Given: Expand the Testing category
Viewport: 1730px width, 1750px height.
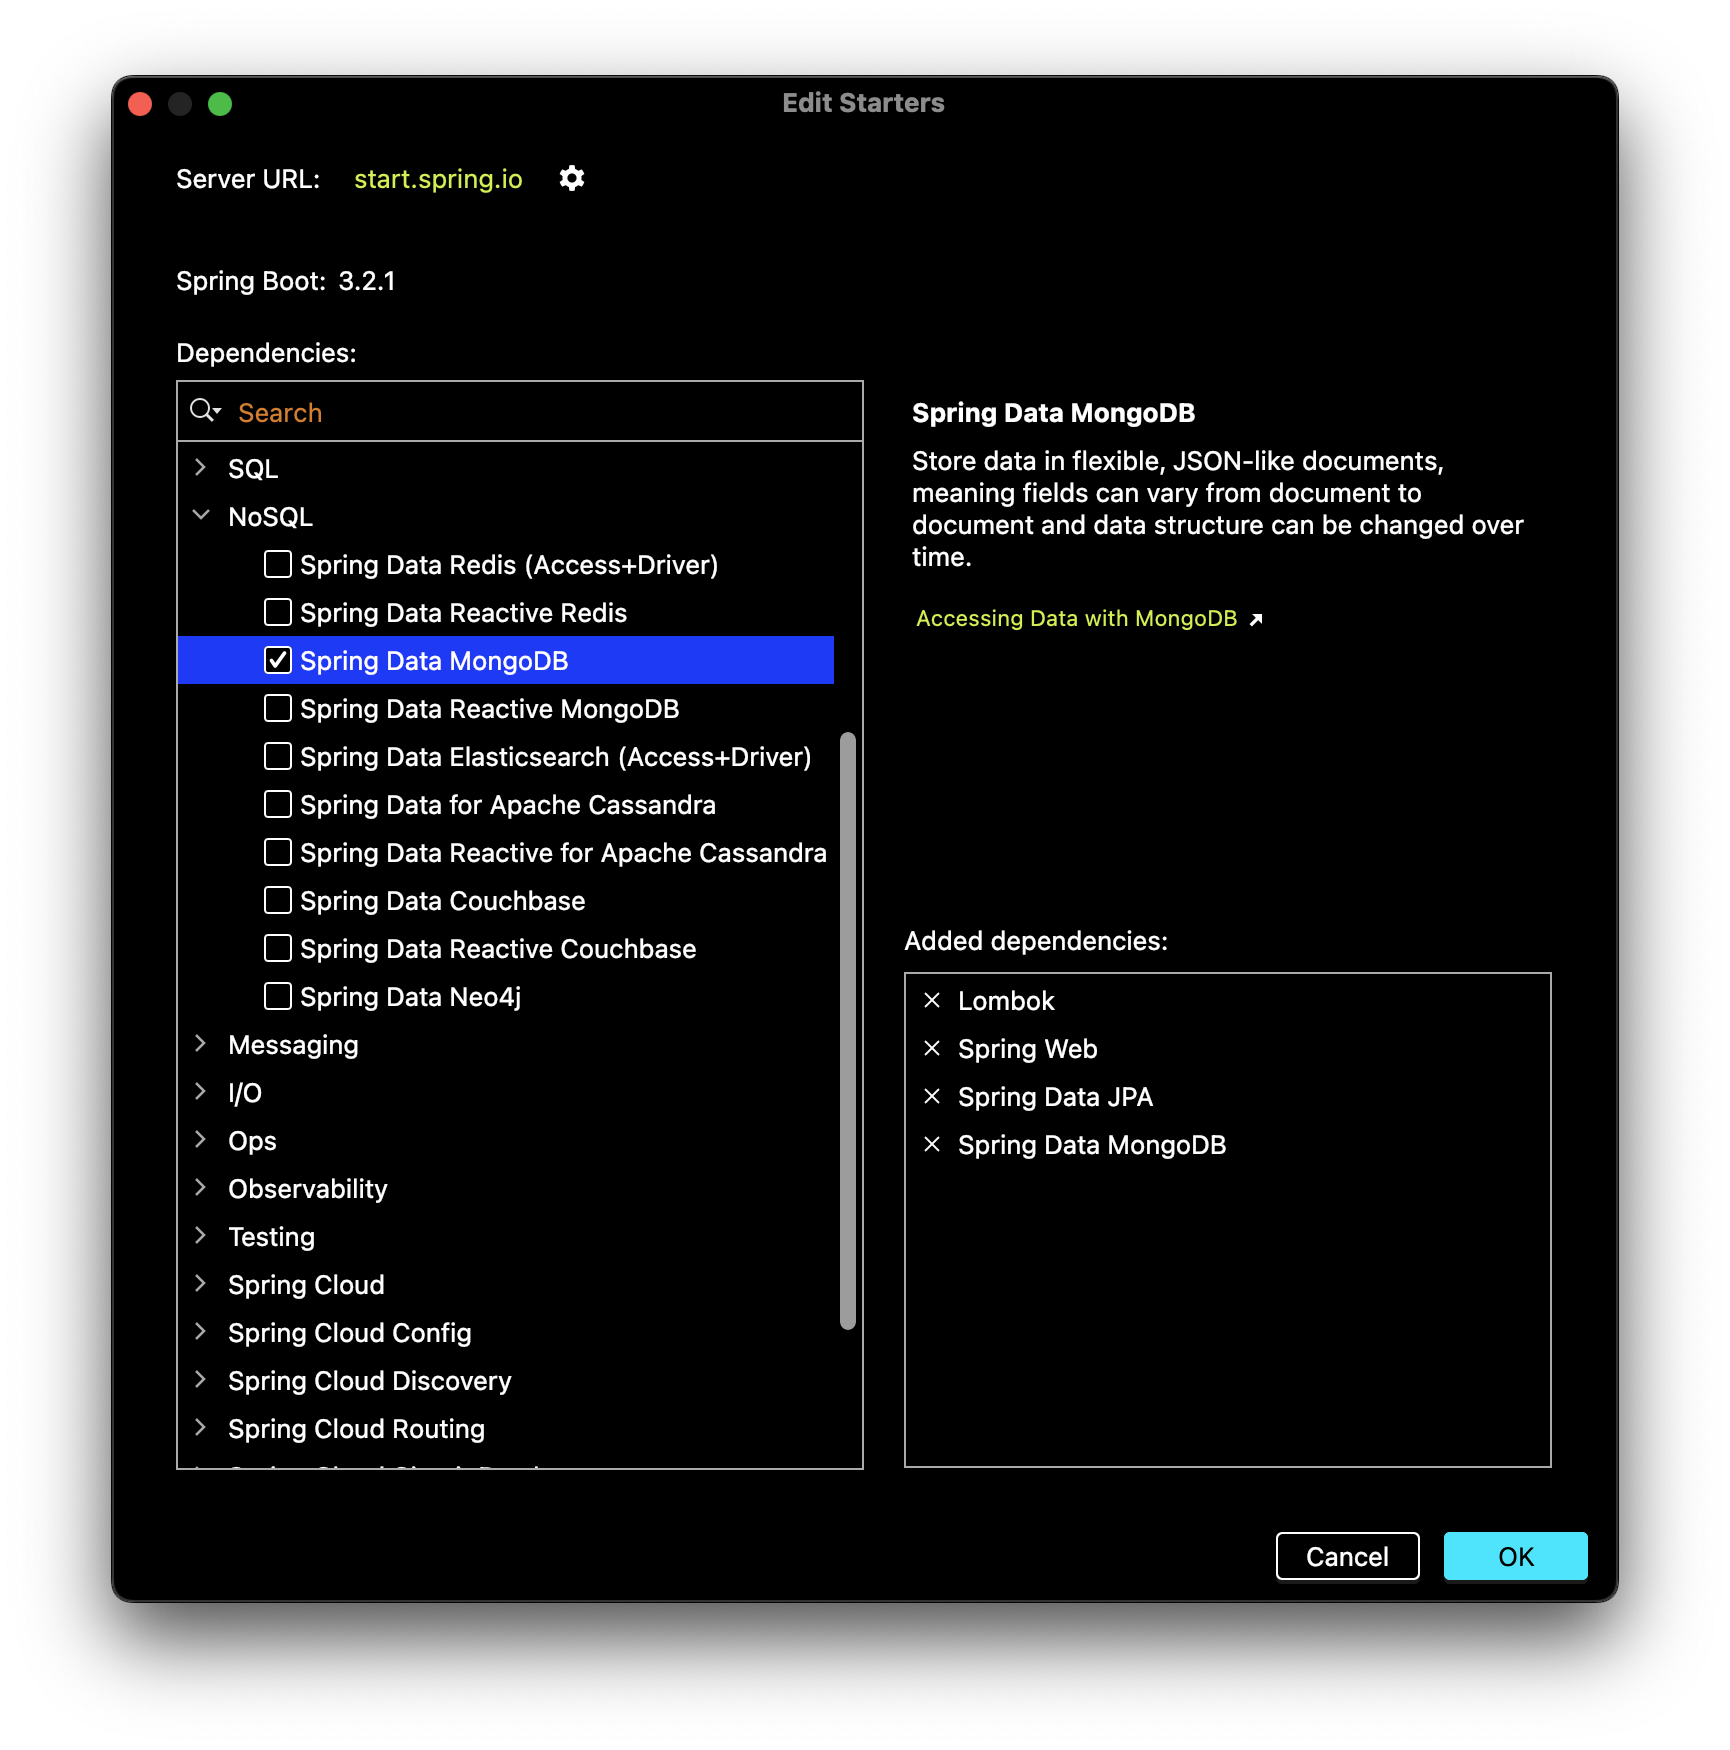Looking at the screenshot, I should (200, 1235).
